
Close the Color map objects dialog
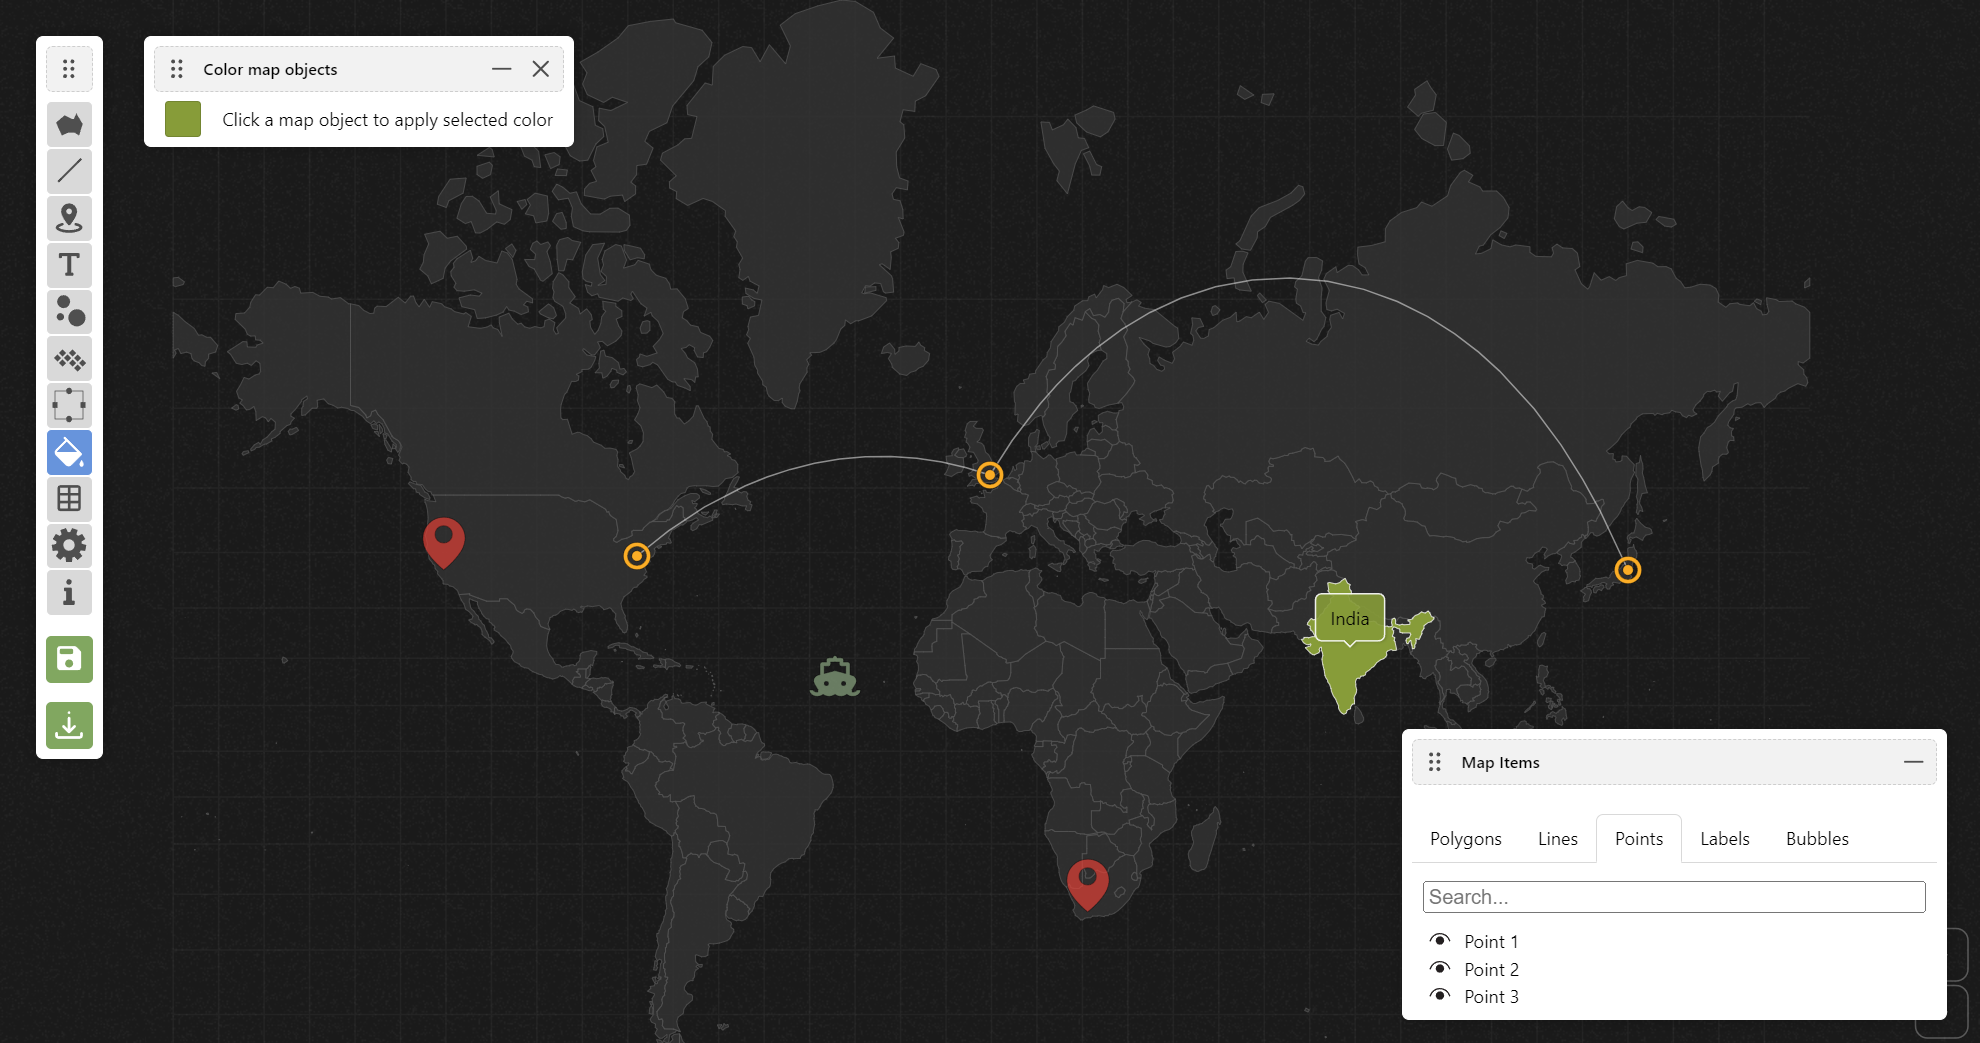click(541, 68)
